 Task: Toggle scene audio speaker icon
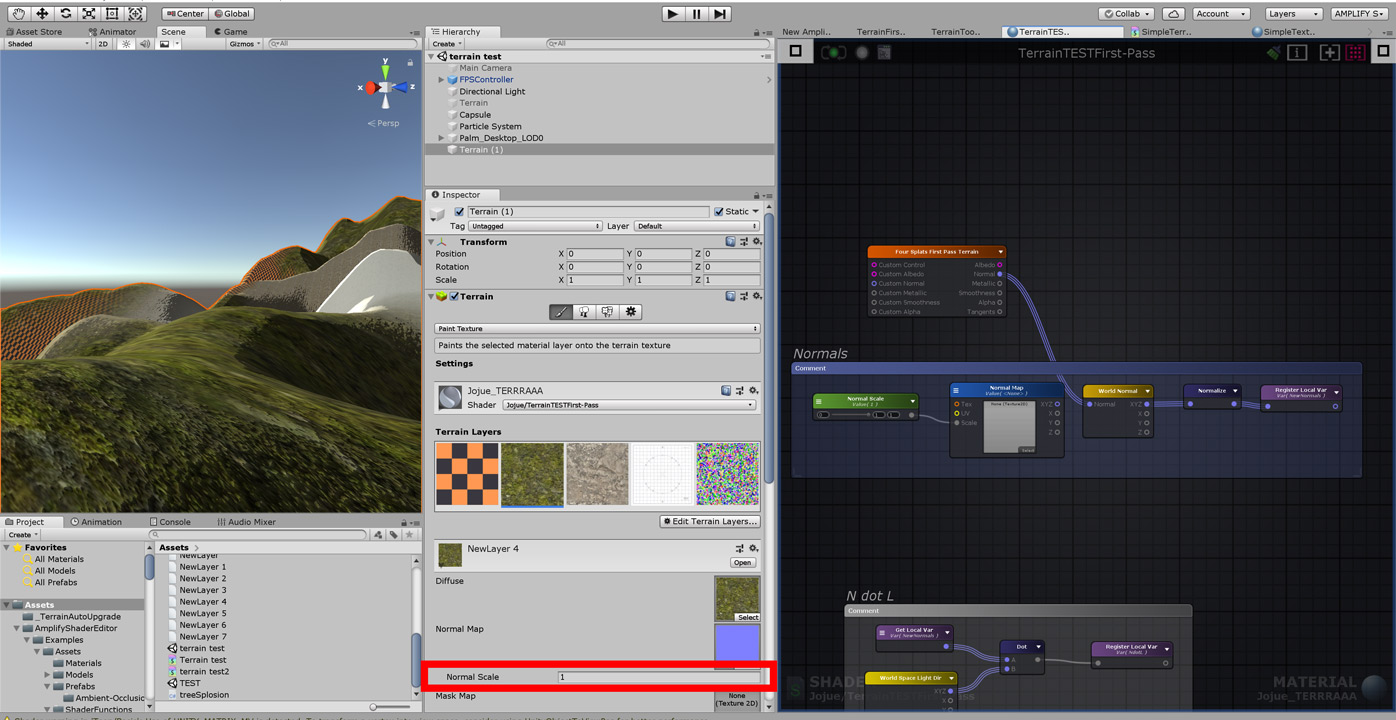click(x=145, y=44)
